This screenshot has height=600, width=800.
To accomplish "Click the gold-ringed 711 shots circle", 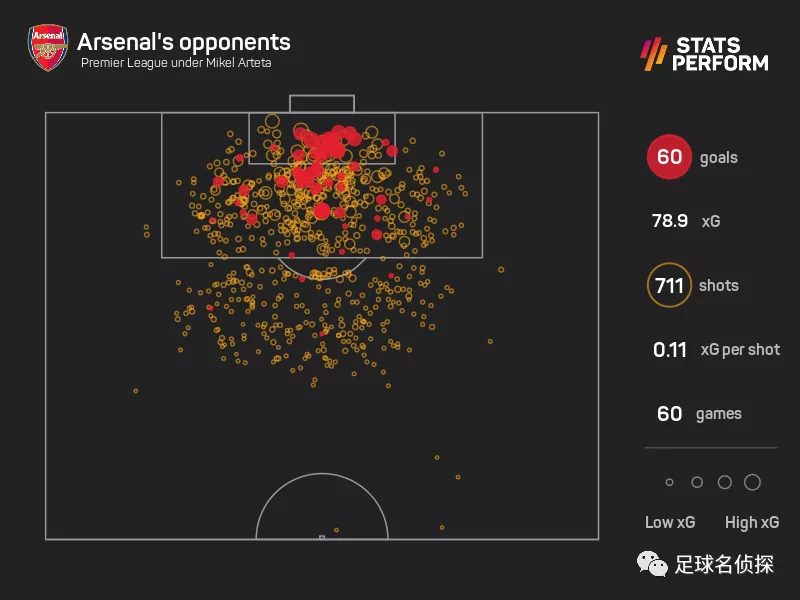I will tap(669, 285).
